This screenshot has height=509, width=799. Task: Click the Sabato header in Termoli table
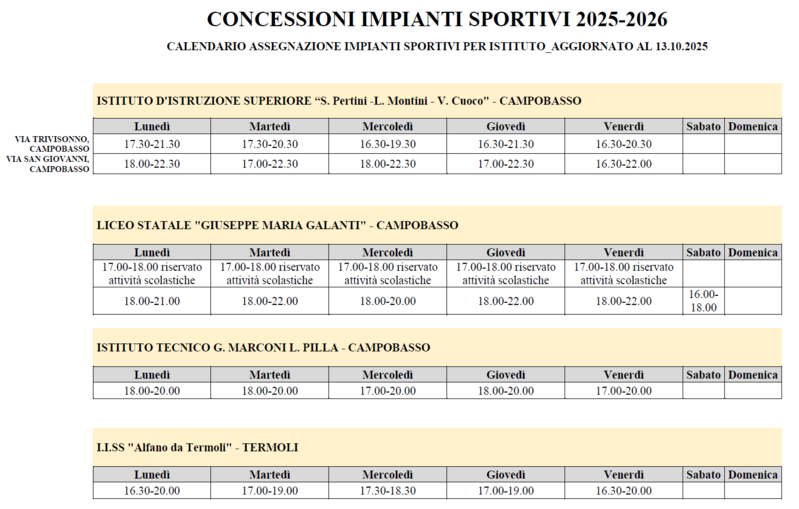pyautogui.click(x=703, y=474)
